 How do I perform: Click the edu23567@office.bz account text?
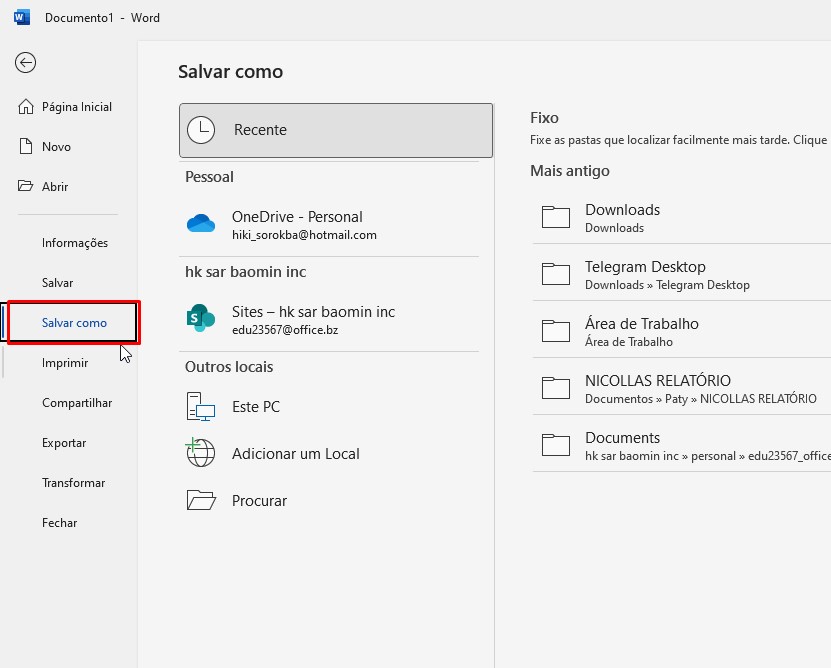285,330
